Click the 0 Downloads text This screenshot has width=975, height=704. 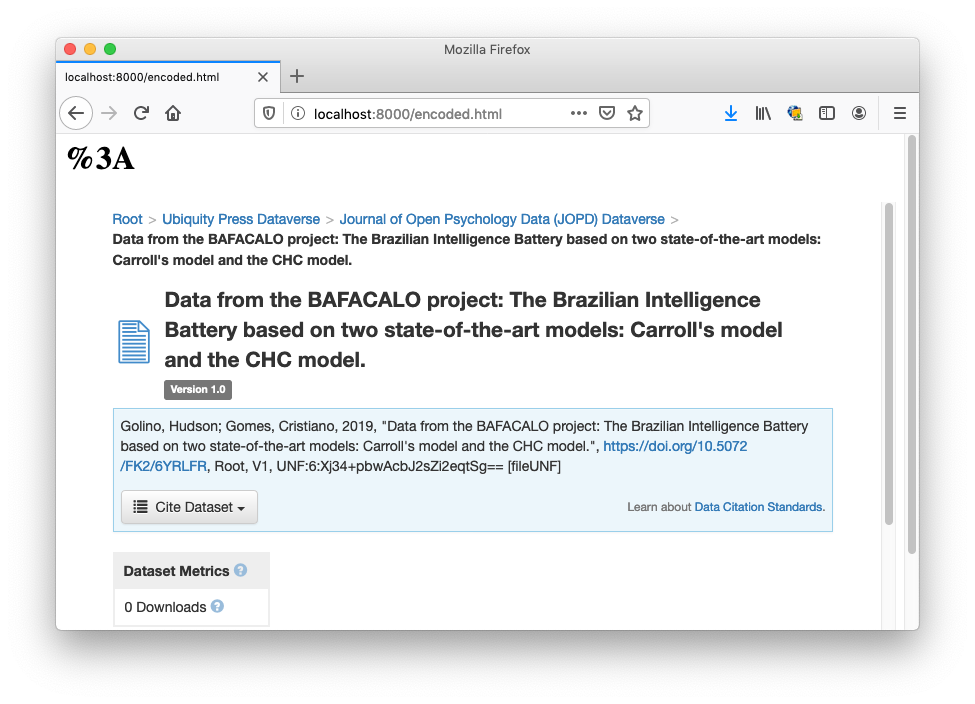tap(165, 607)
